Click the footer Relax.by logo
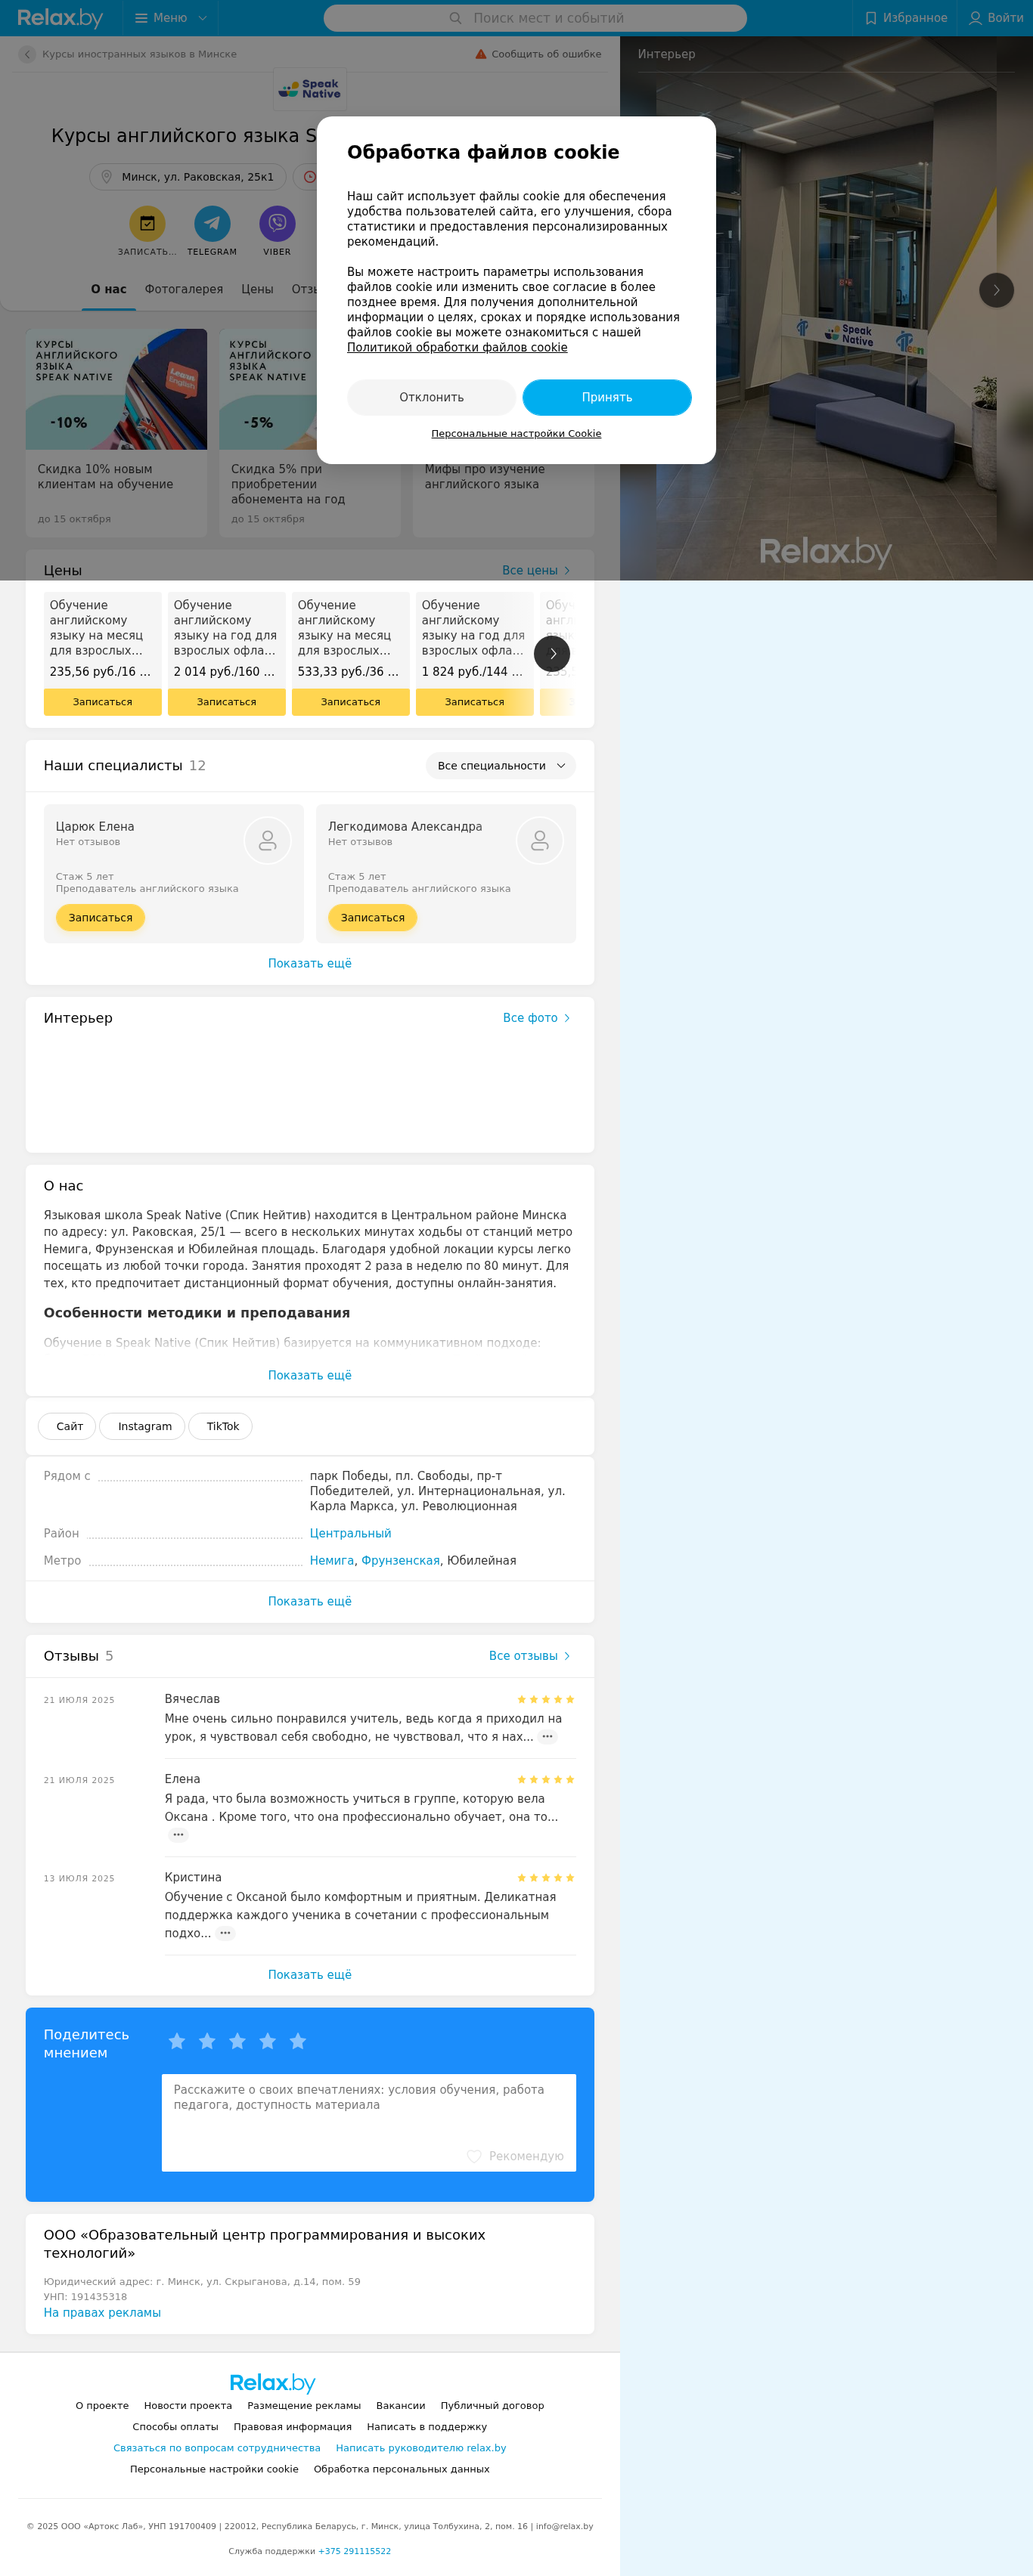Screen dimensions: 1033x2576 (x=272, y=2383)
